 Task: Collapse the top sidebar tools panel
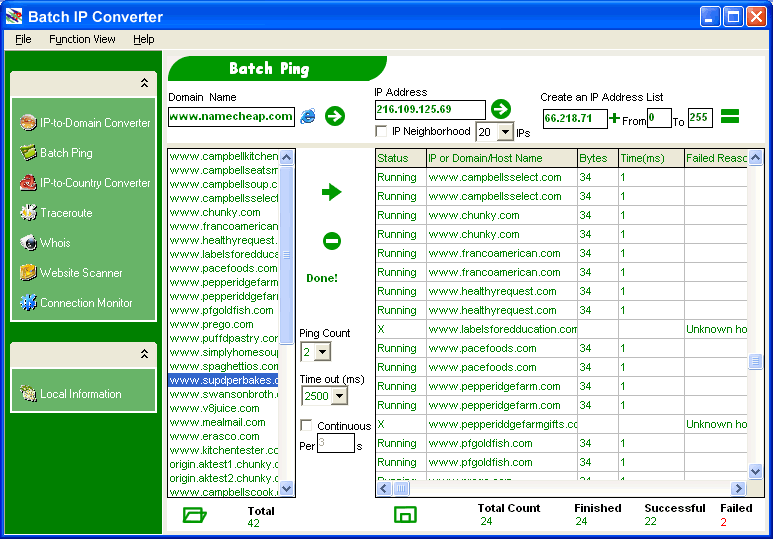coord(144,83)
